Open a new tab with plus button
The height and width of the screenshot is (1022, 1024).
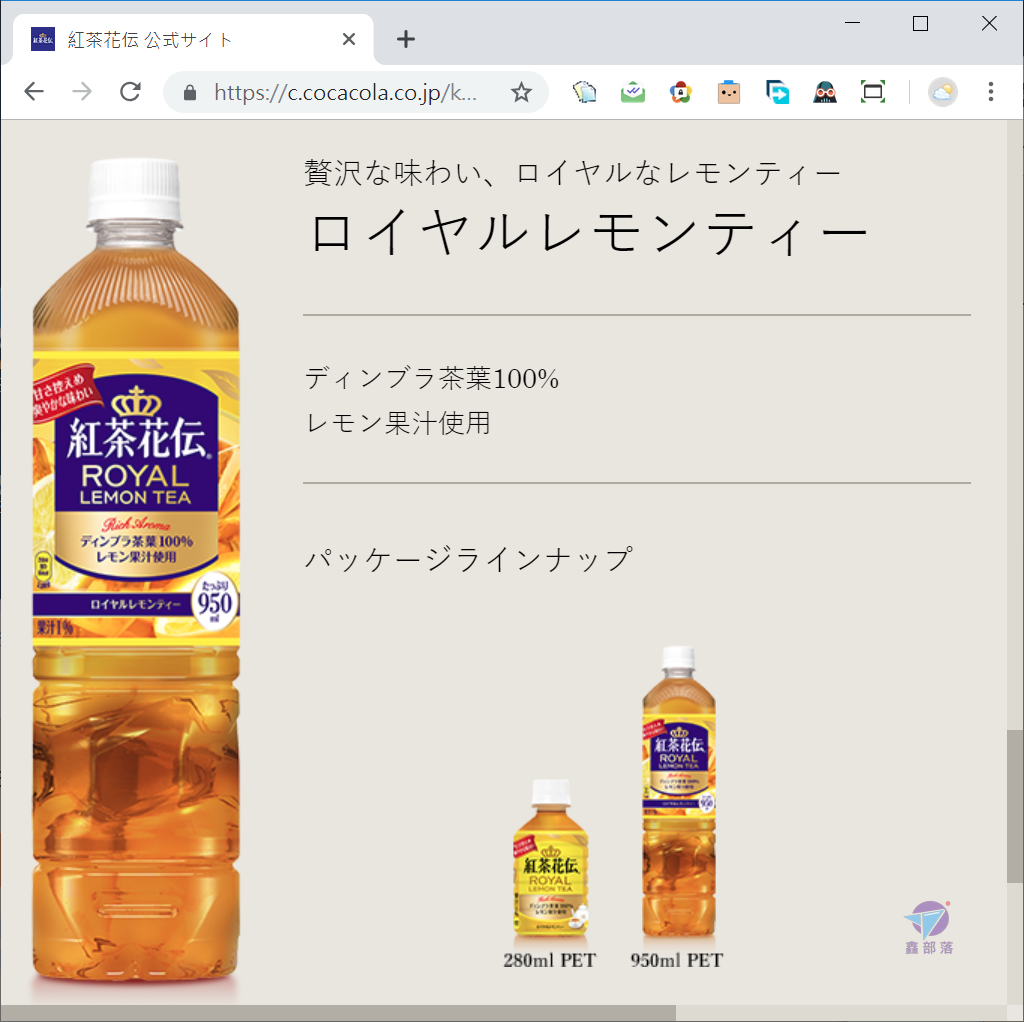406,39
